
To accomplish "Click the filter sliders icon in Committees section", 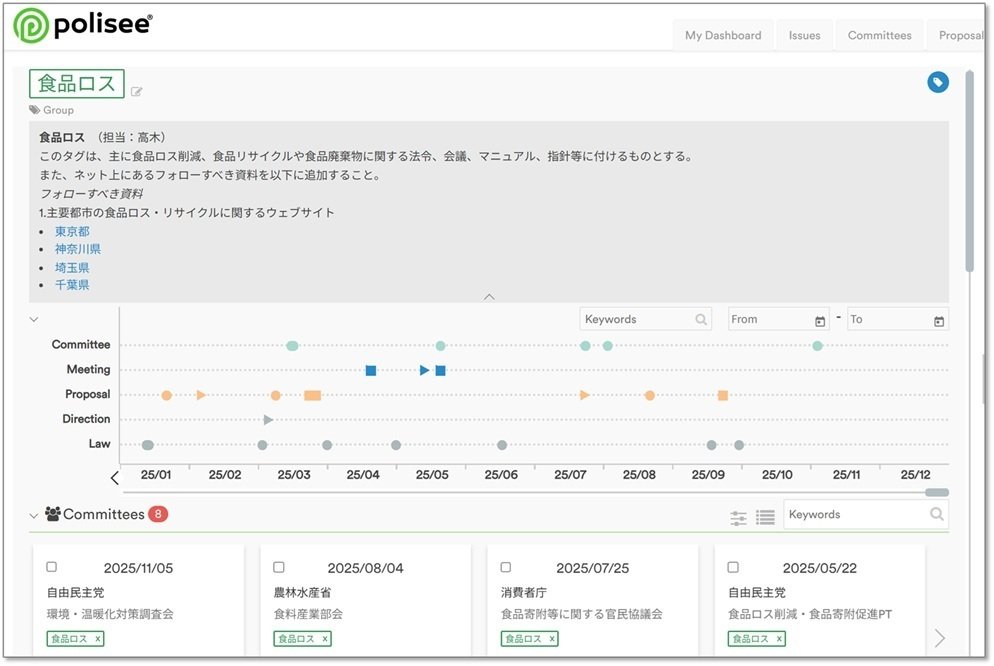I will click(739, 517).
